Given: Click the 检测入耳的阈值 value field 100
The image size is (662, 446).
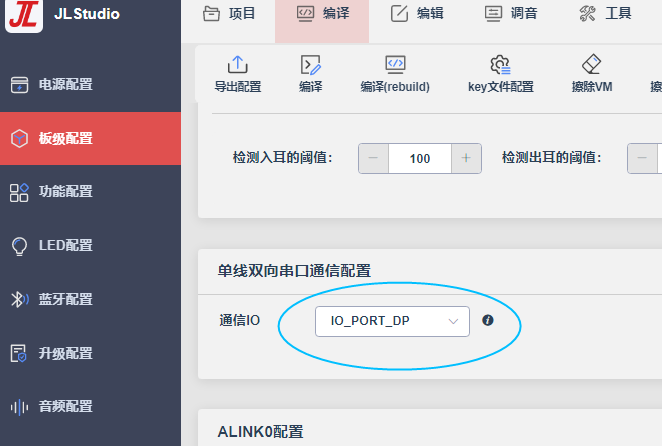Looking at the screenshot, I should [x=420, y=158].
